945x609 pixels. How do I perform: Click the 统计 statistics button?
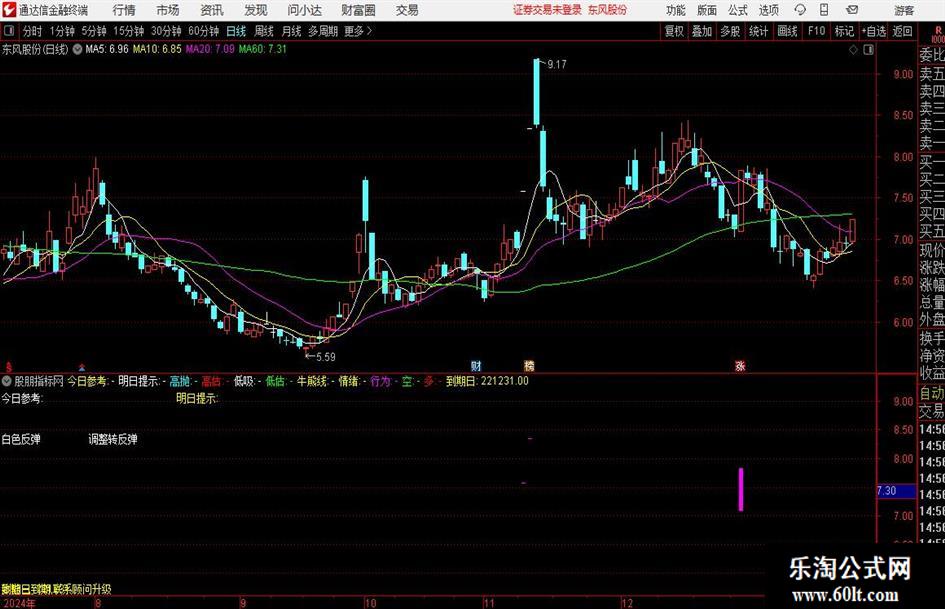click(758, 31)
